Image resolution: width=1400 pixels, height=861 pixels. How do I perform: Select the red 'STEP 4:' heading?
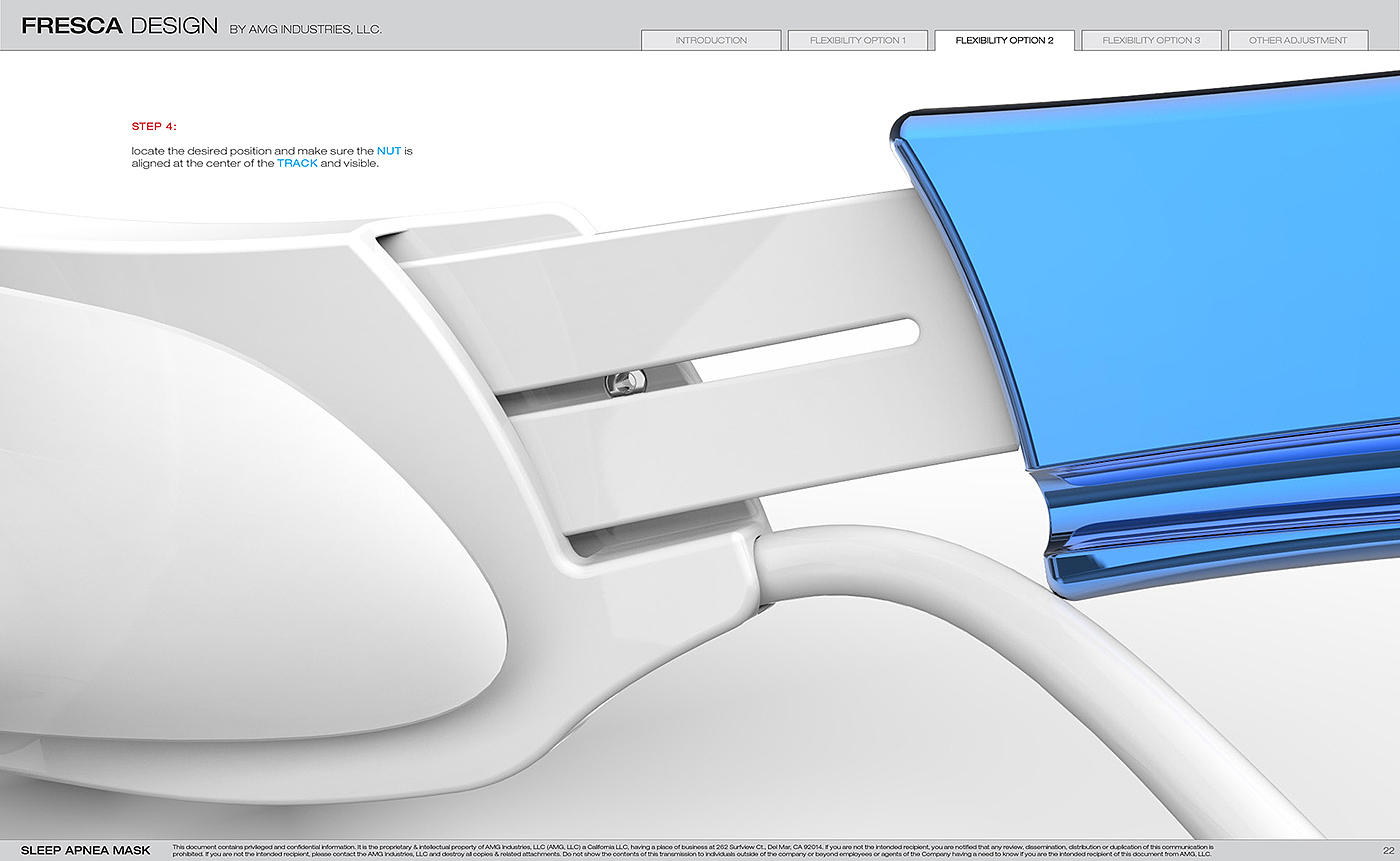pyautogui.click(x=154, y=127)
